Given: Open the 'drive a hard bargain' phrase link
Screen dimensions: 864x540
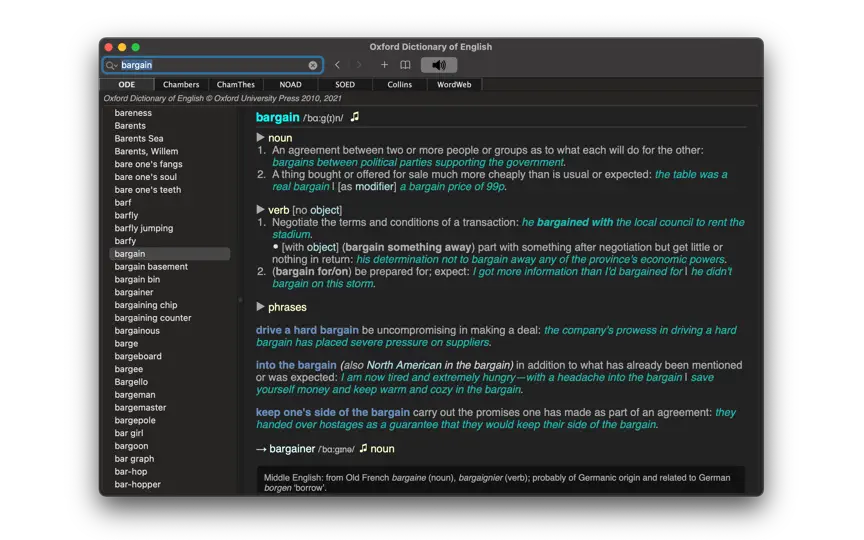Looking at the screenshot, I should (307, 330).
